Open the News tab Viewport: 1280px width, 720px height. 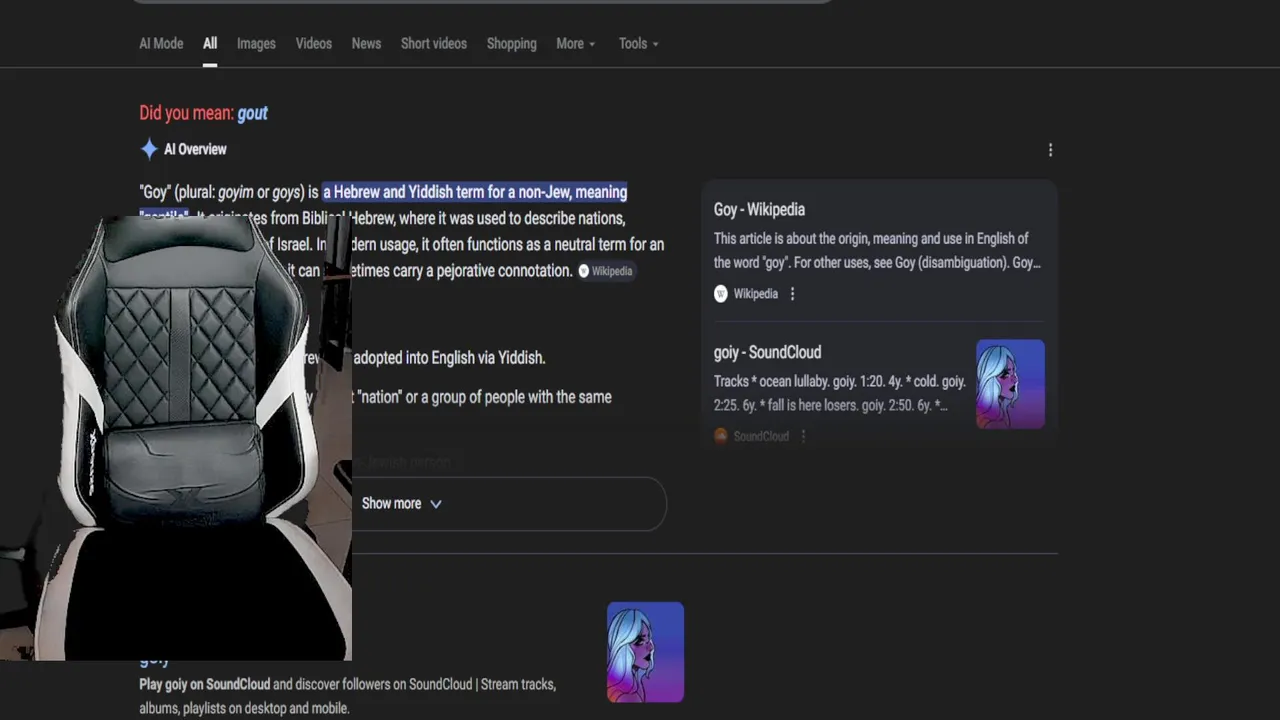366,44
